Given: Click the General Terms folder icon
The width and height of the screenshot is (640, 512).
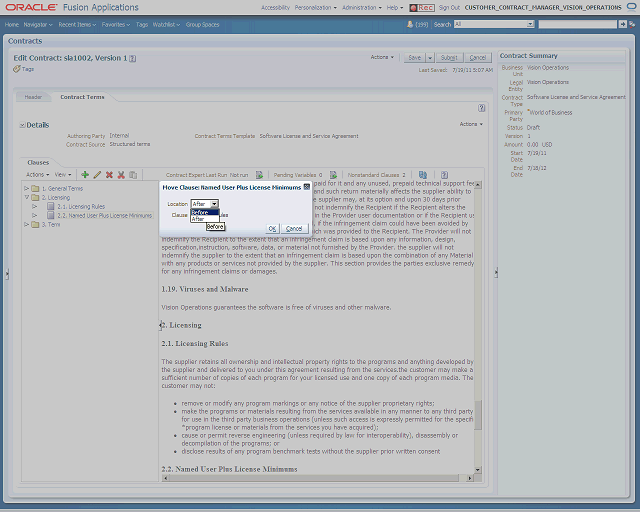Looking at the screenshot, I should click(x=36, y=188).
